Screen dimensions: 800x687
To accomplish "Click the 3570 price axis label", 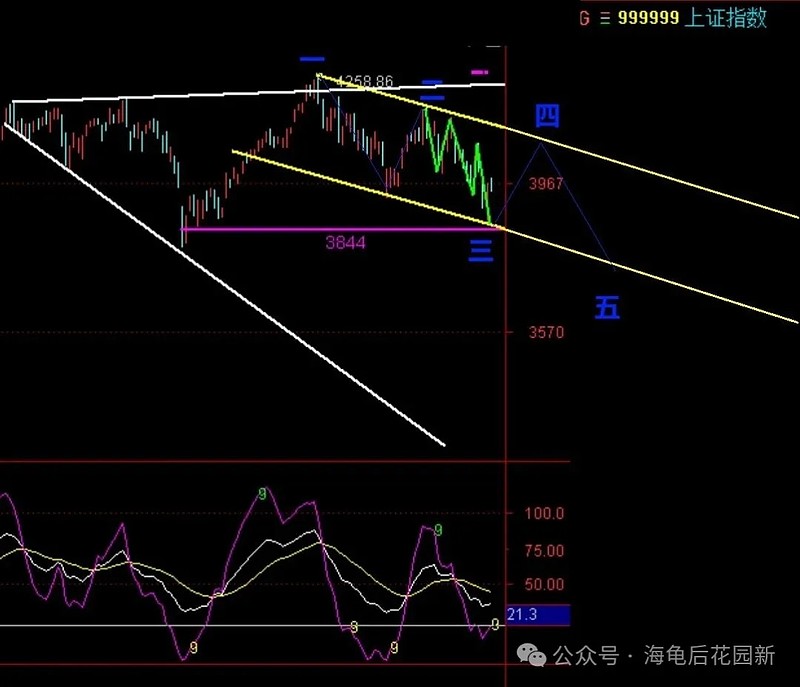I will [x=546, y=333].
